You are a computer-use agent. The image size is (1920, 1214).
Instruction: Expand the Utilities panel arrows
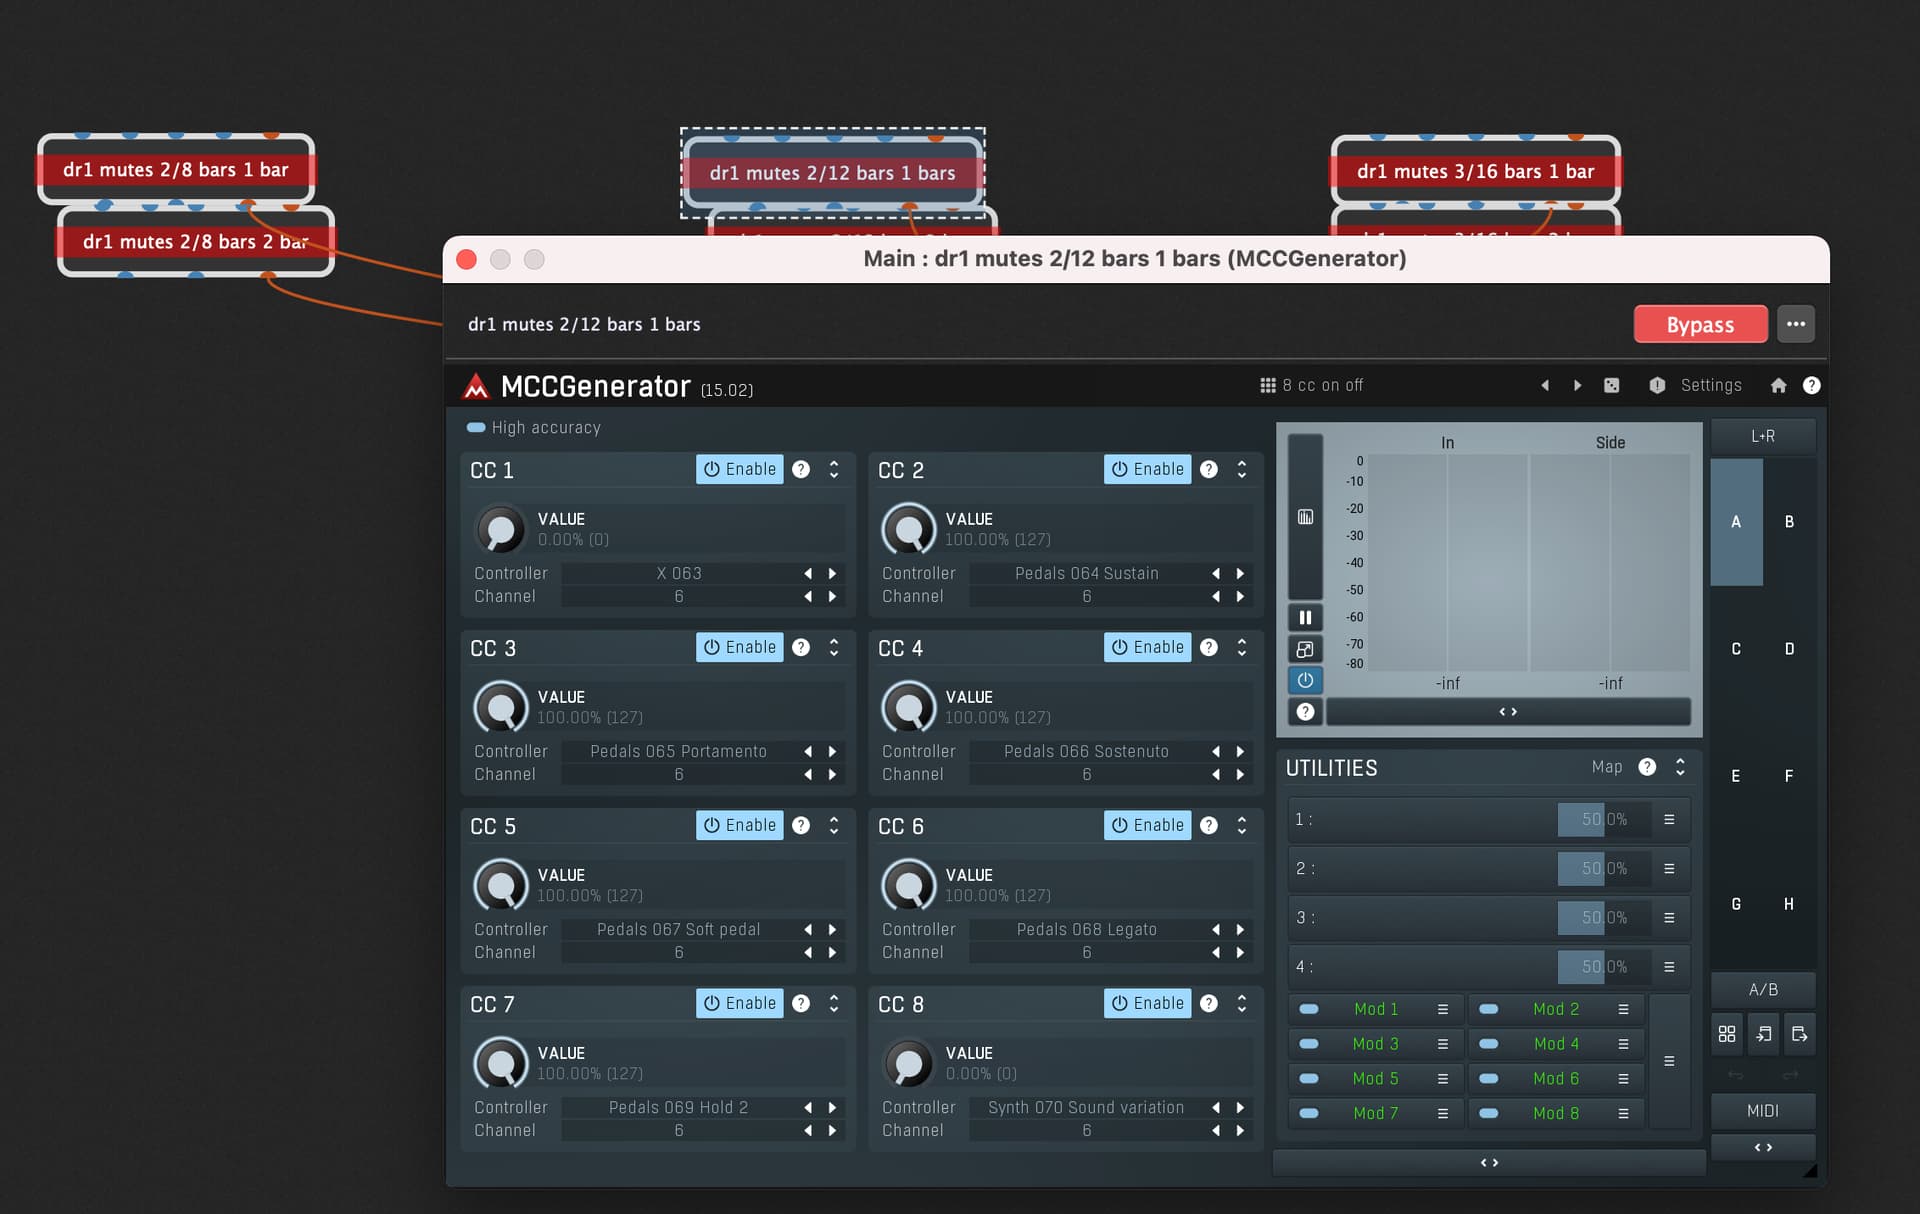tap(1680, 767)
